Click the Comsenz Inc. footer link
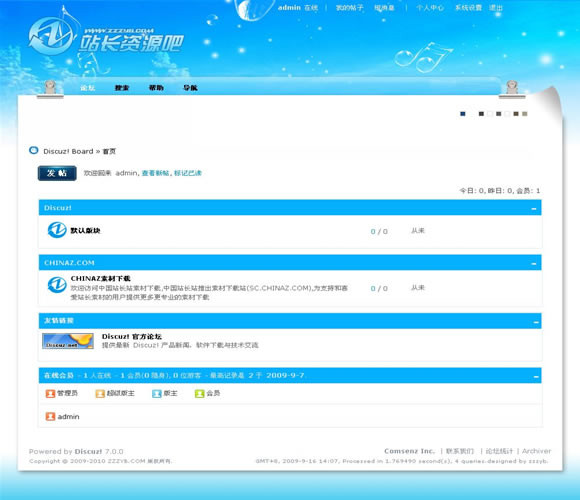Image resolution: width=580 pixels, height=500 pixels. pyautogui.click(x=409, y=451)
